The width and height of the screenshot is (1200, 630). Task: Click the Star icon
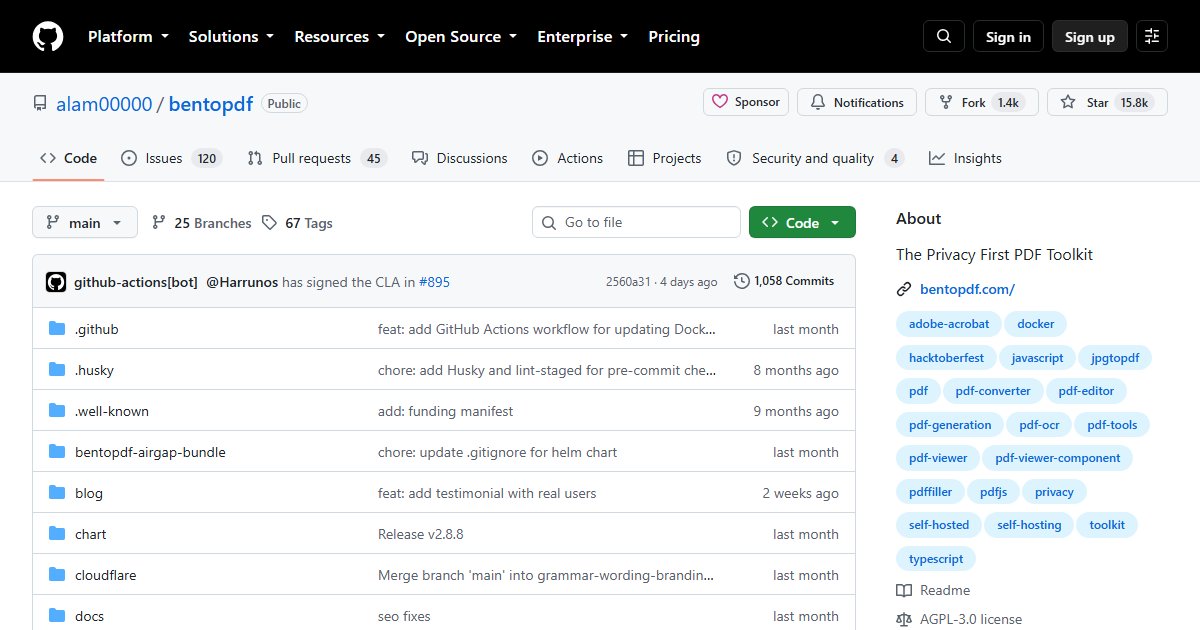[x=1068, y=102]
